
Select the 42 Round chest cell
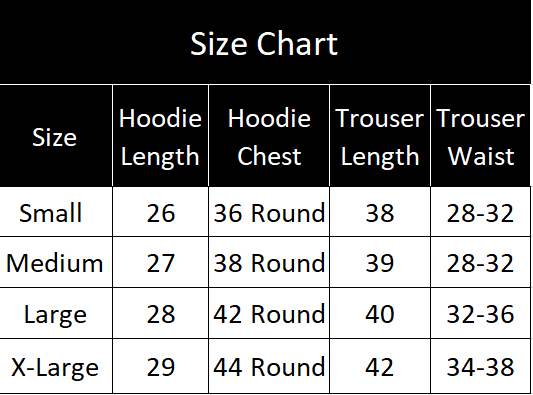point(269,313)
